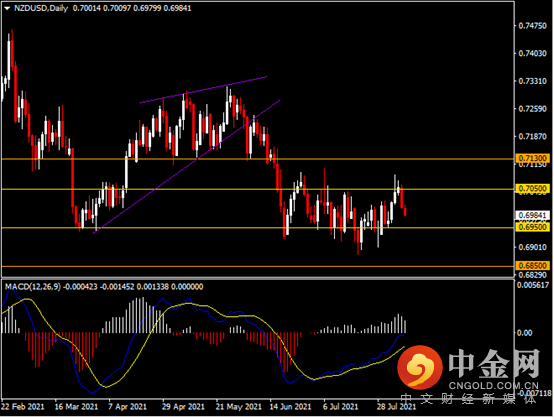The width and height of the screenshot is (554, 417).
Task: Click the MACD 0.00 zero level label
Action: pos(525,333)
